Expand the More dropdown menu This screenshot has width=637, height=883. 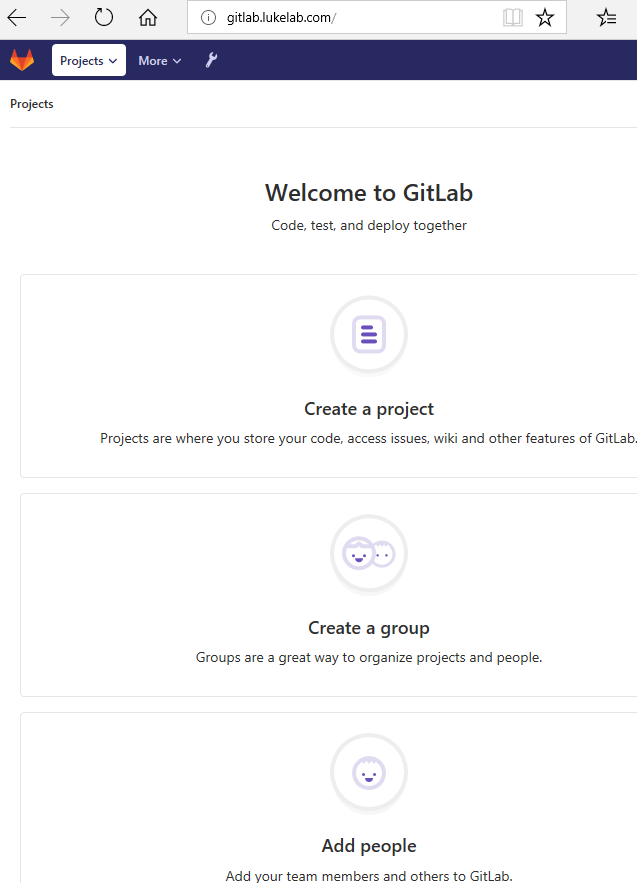[x=159, y=60]
